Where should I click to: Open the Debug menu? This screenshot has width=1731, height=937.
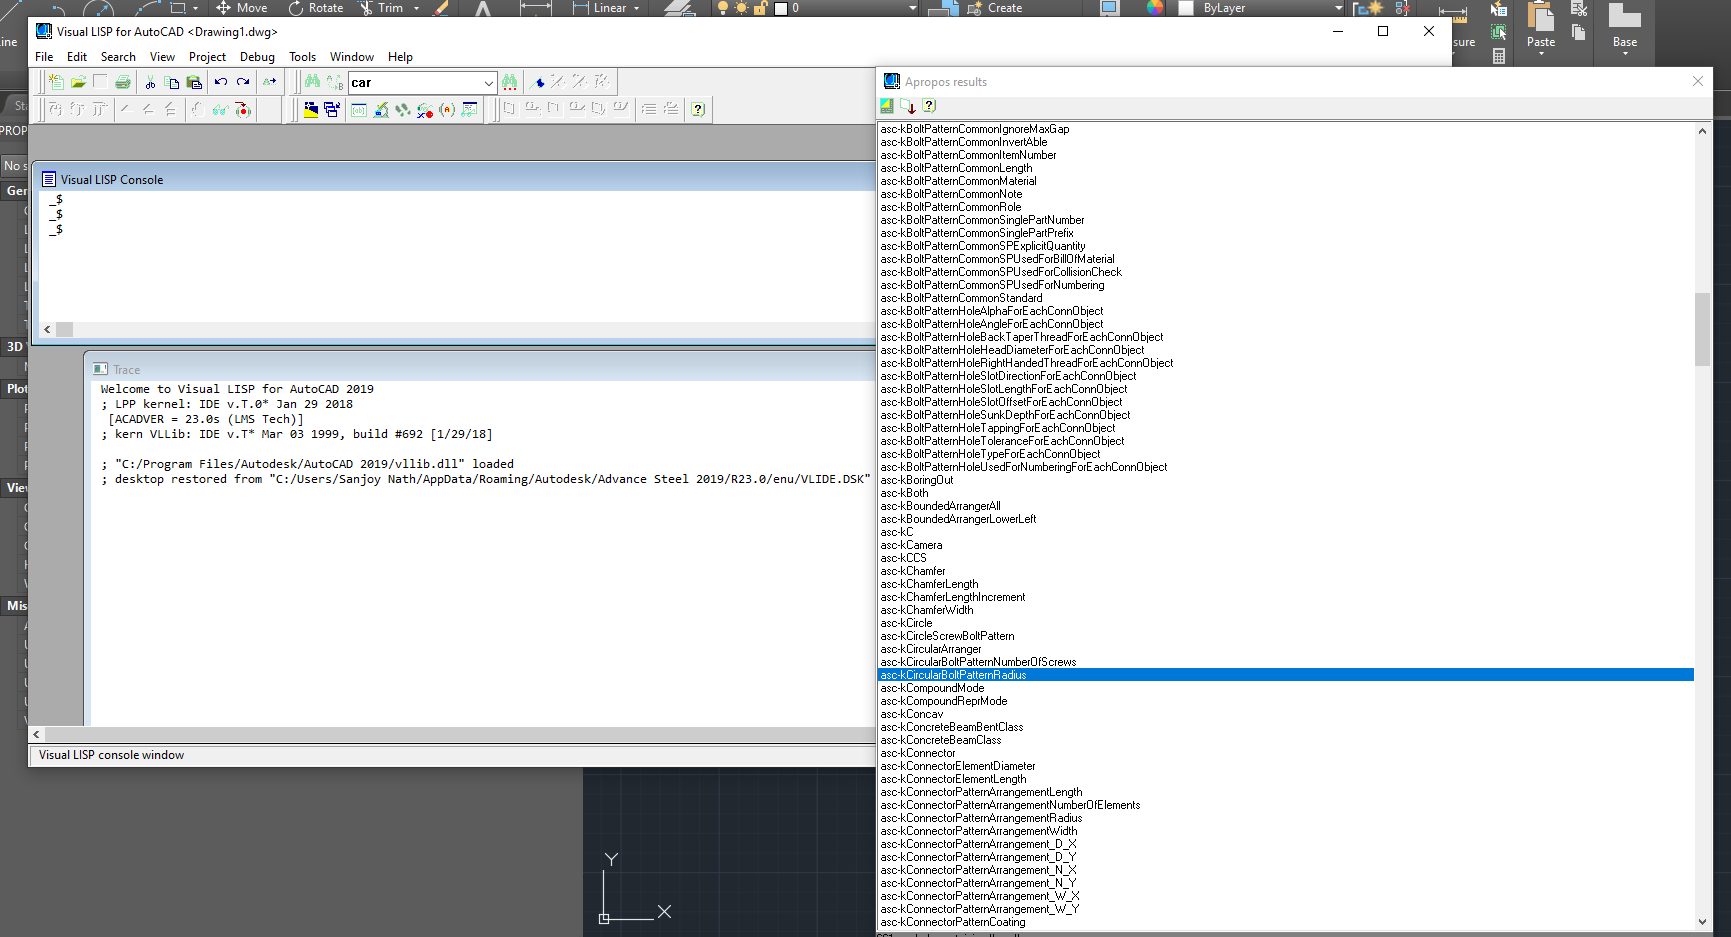pyautogui.click(x=257, y=57)
